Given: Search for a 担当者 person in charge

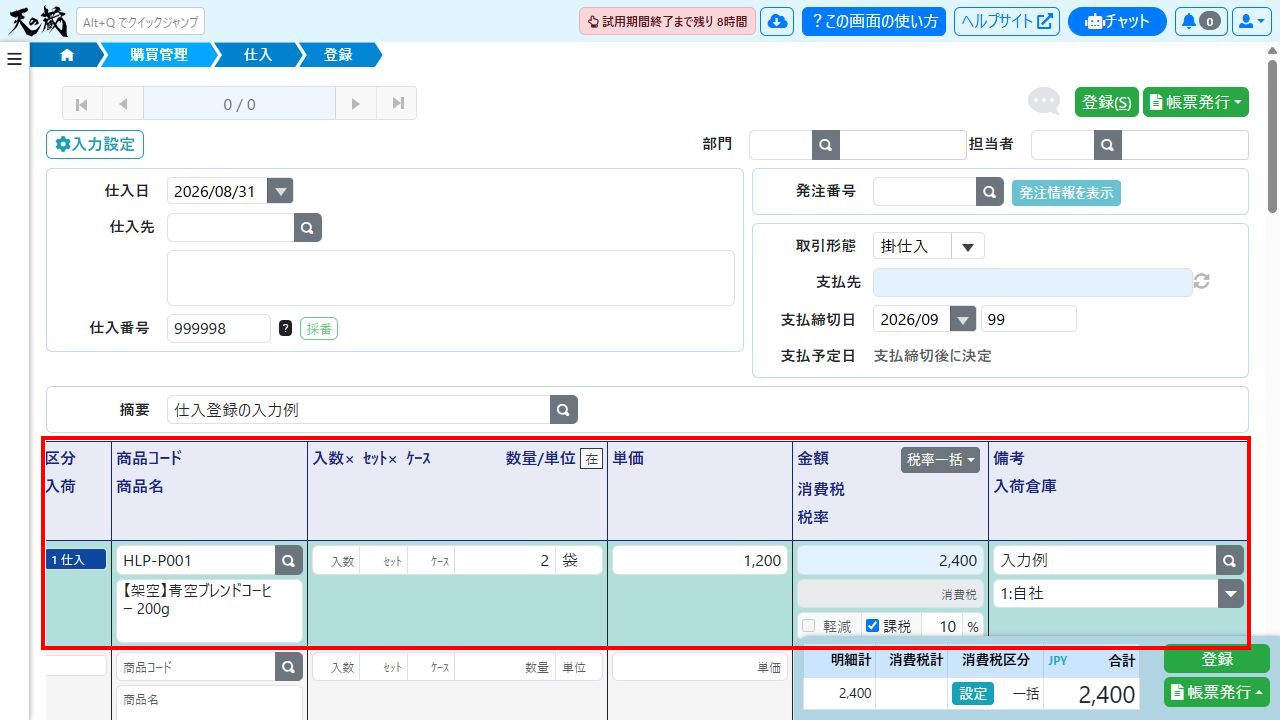Looking at the screenshot, I should [1107, 145].
